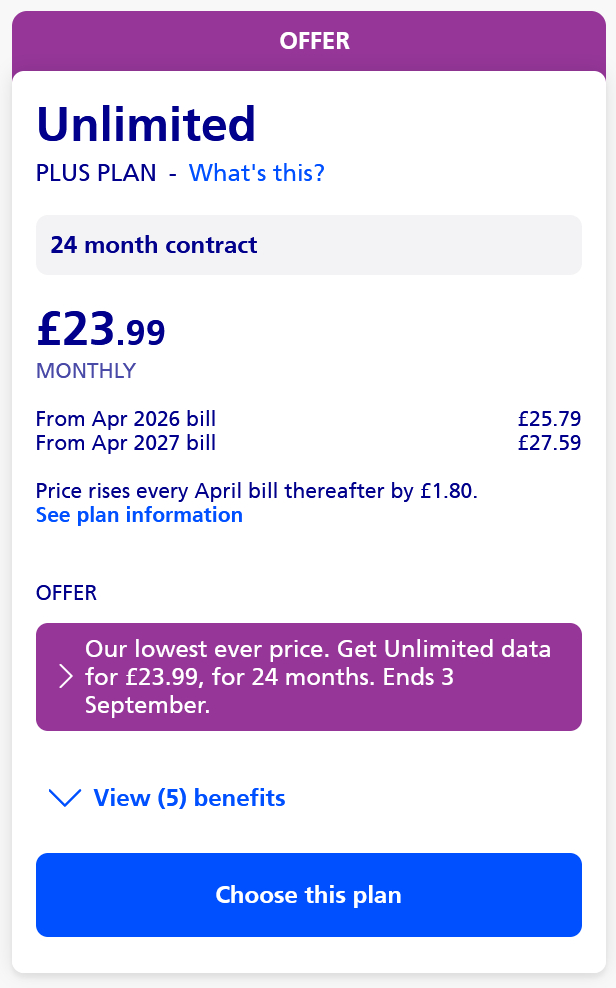Click the From Apr 2027 bill row
The image size is (616, 988).
pos(126,443)
